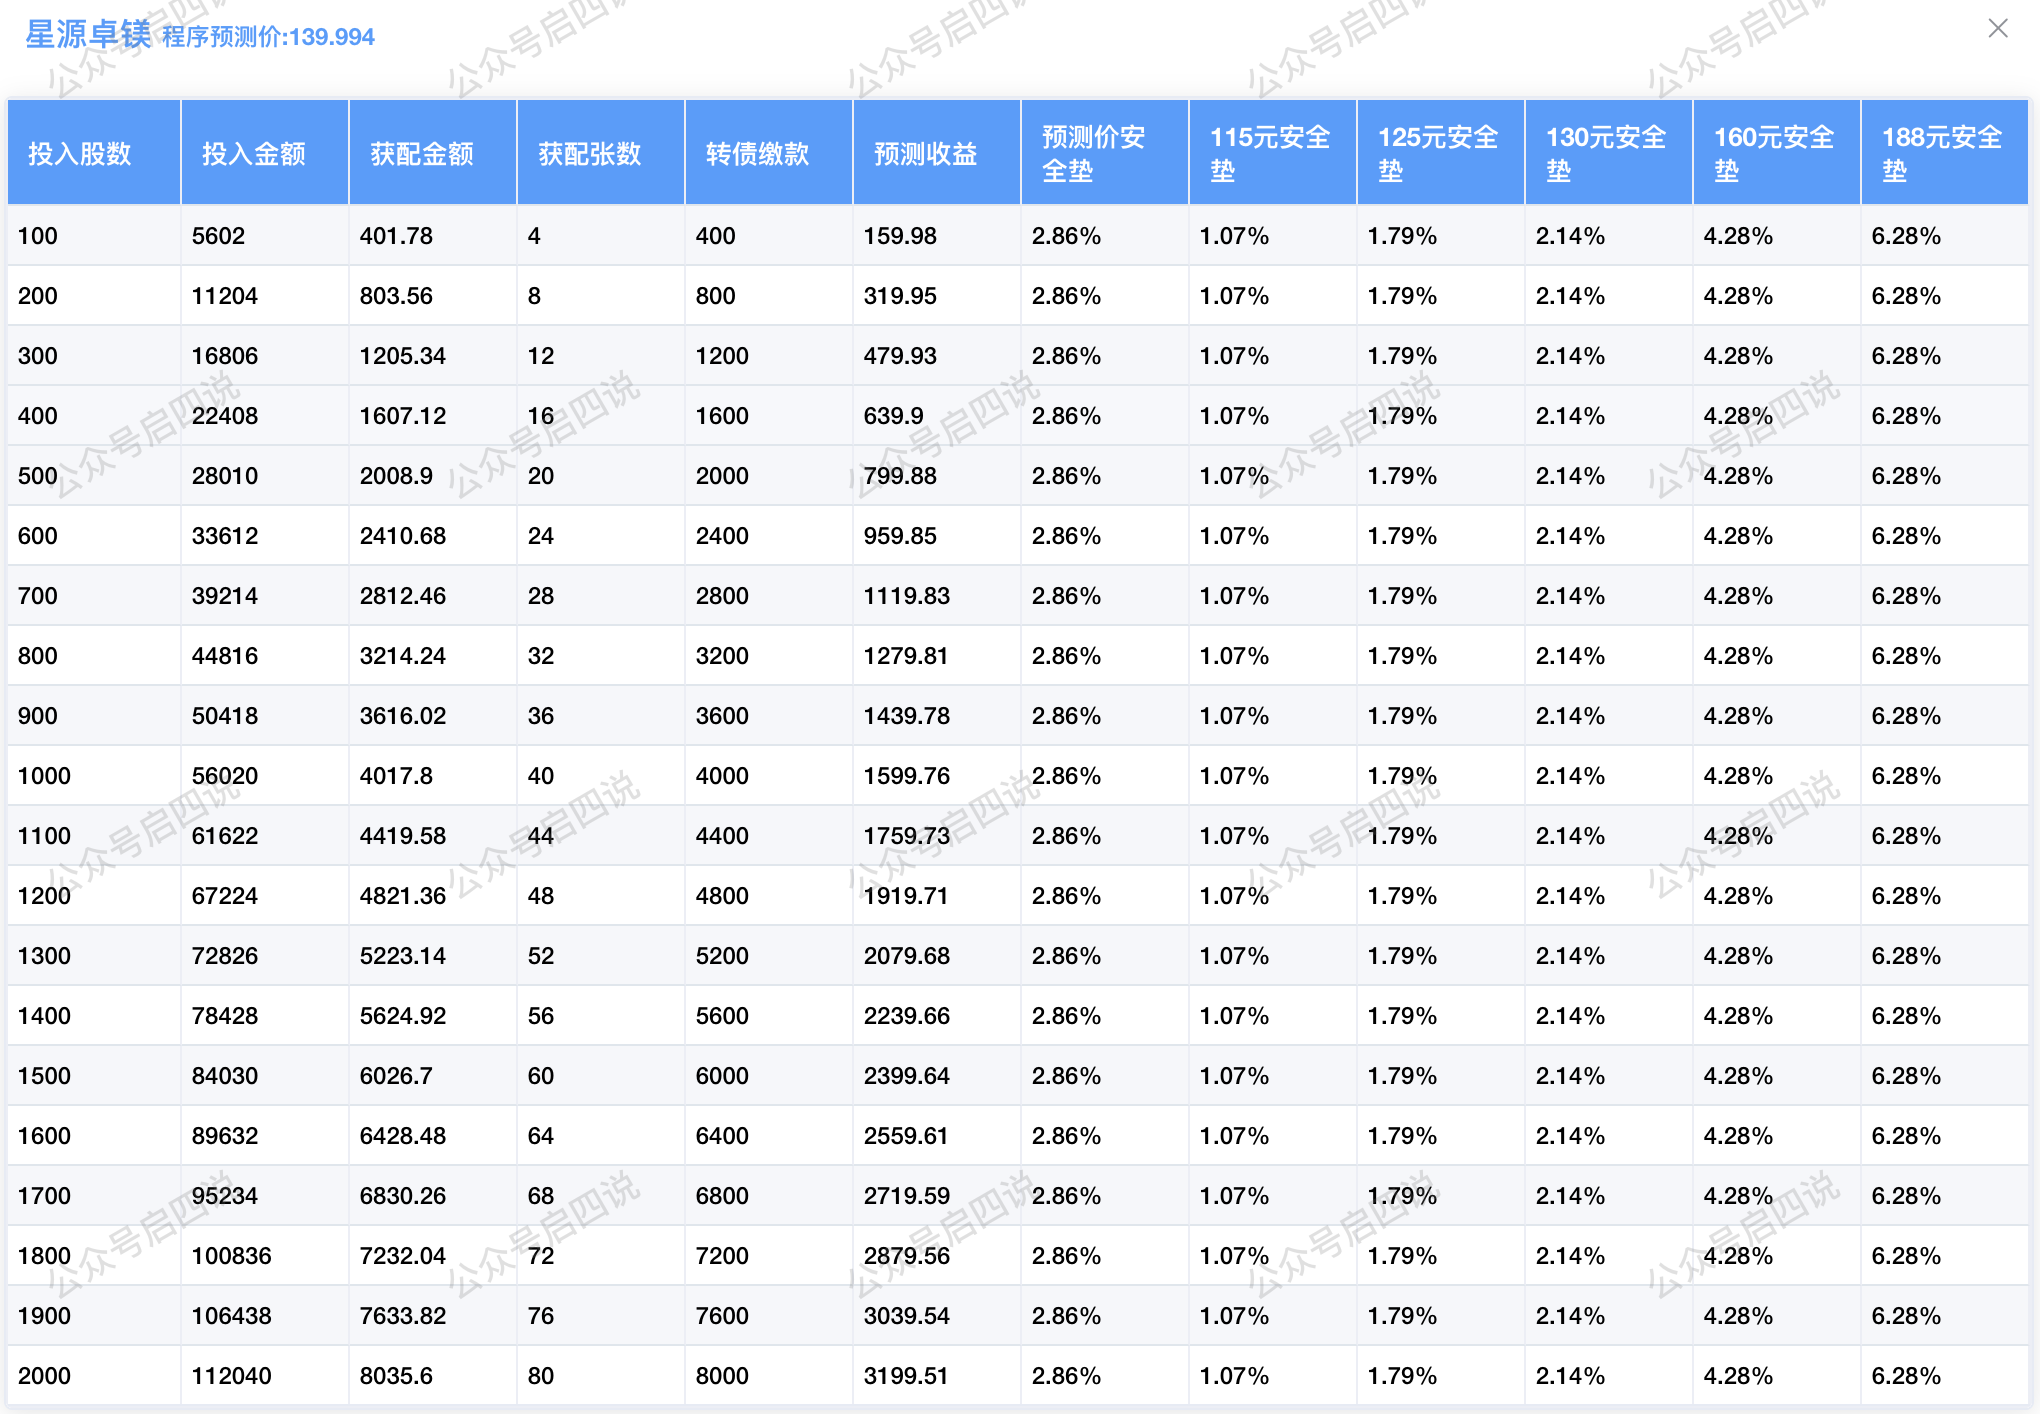
Task: Select the 112040 investment amount cell
Action: click(x=232, y=1376)
